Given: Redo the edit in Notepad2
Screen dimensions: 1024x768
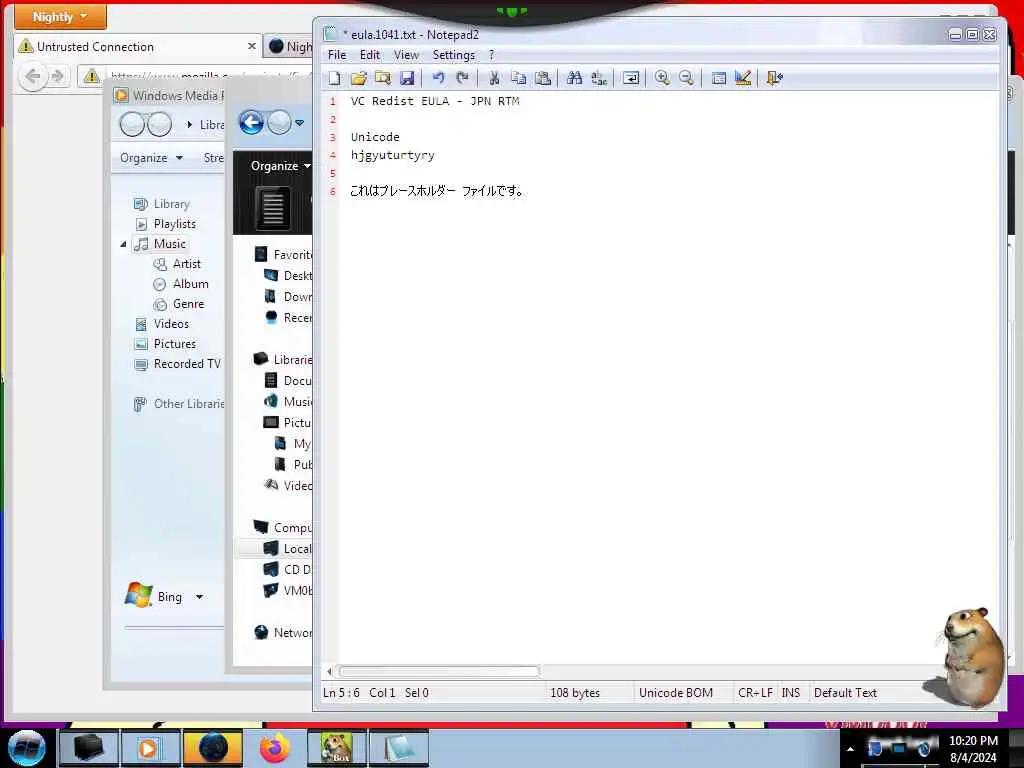Looking at the screenshot, I should 462,78.
